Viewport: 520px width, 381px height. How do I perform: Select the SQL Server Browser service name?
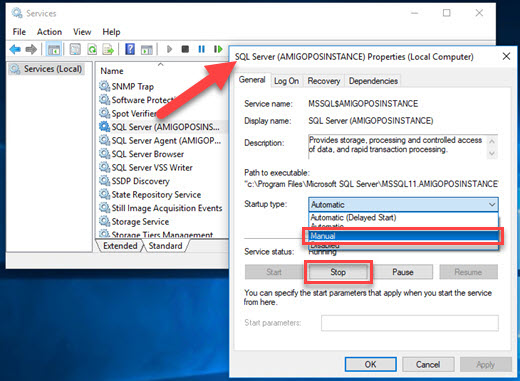pos(148,154)
